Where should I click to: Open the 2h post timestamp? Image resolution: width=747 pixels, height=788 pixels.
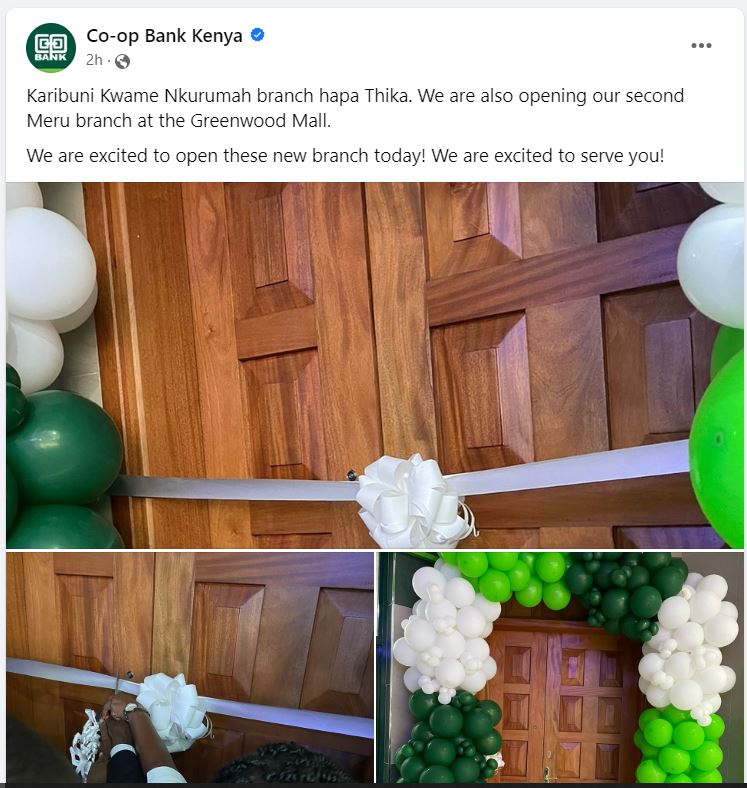coord(94,60)
